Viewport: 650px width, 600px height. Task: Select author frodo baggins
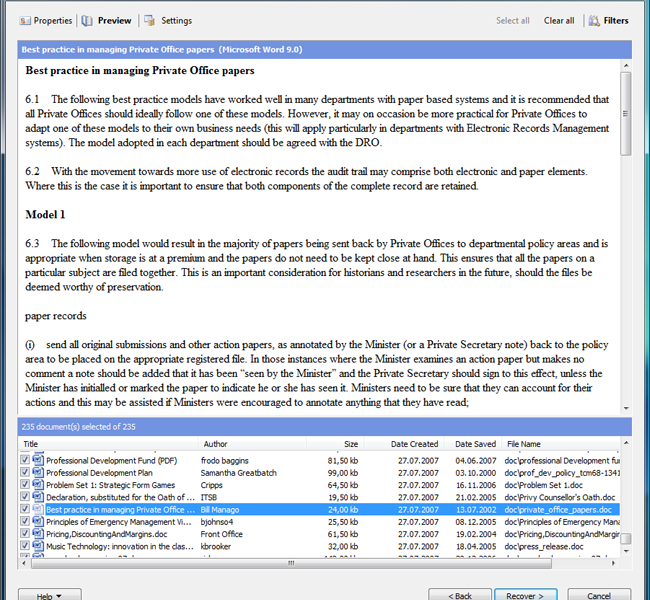[224, 460]
